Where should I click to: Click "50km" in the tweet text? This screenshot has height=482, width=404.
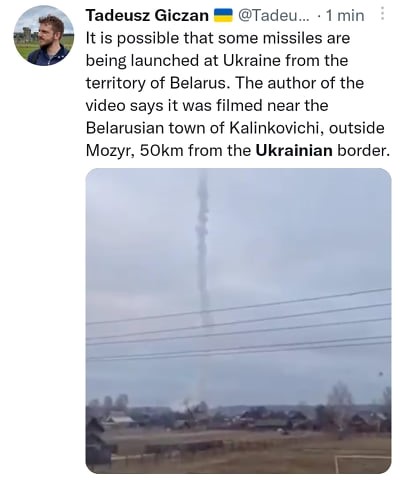click(x=161, y=151)
